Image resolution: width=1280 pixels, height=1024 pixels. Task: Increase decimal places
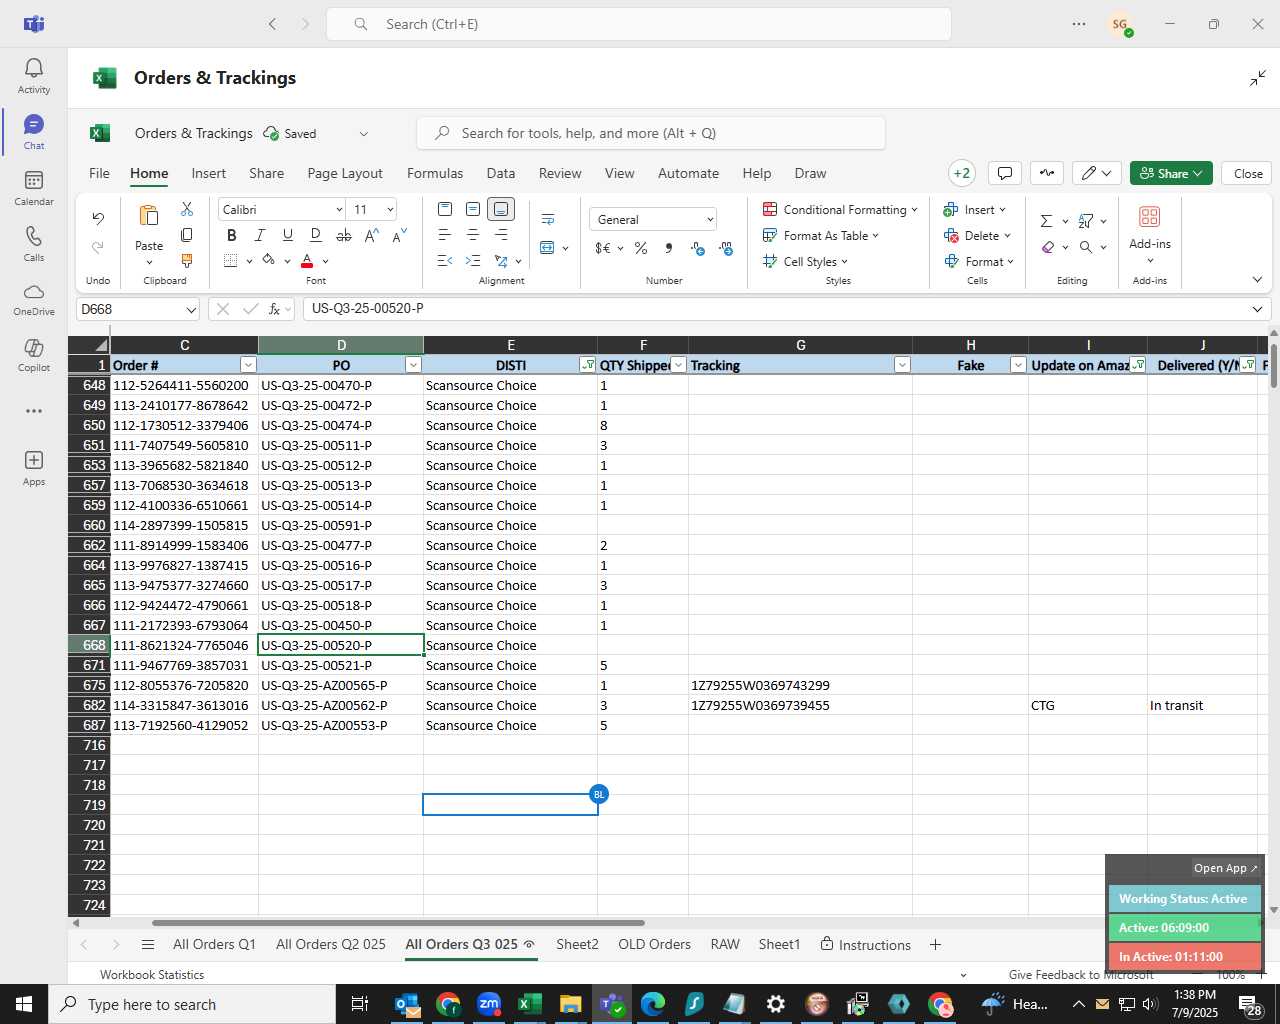point(698,248)
